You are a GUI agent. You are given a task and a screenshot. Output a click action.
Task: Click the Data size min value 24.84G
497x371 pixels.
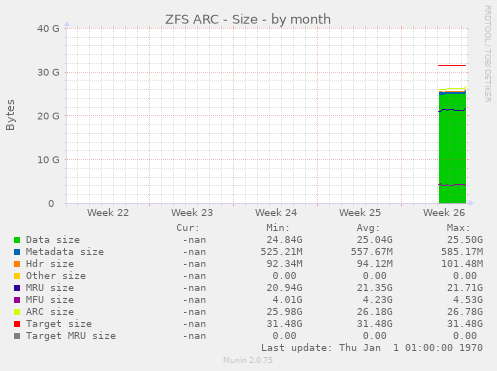pyautogui.click(x=284, y=240)
